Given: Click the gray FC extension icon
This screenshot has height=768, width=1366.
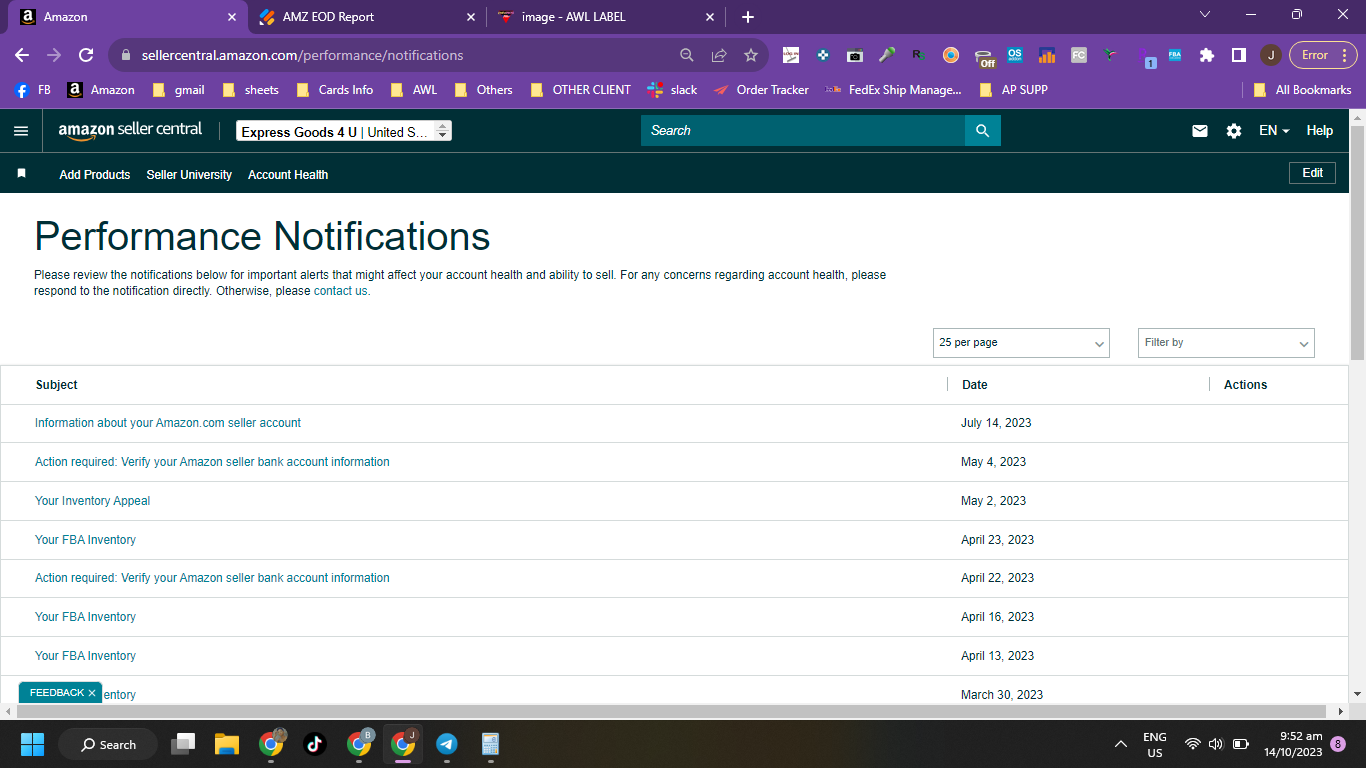Looking at the screenshot, I should click(x=1079, y=55).
